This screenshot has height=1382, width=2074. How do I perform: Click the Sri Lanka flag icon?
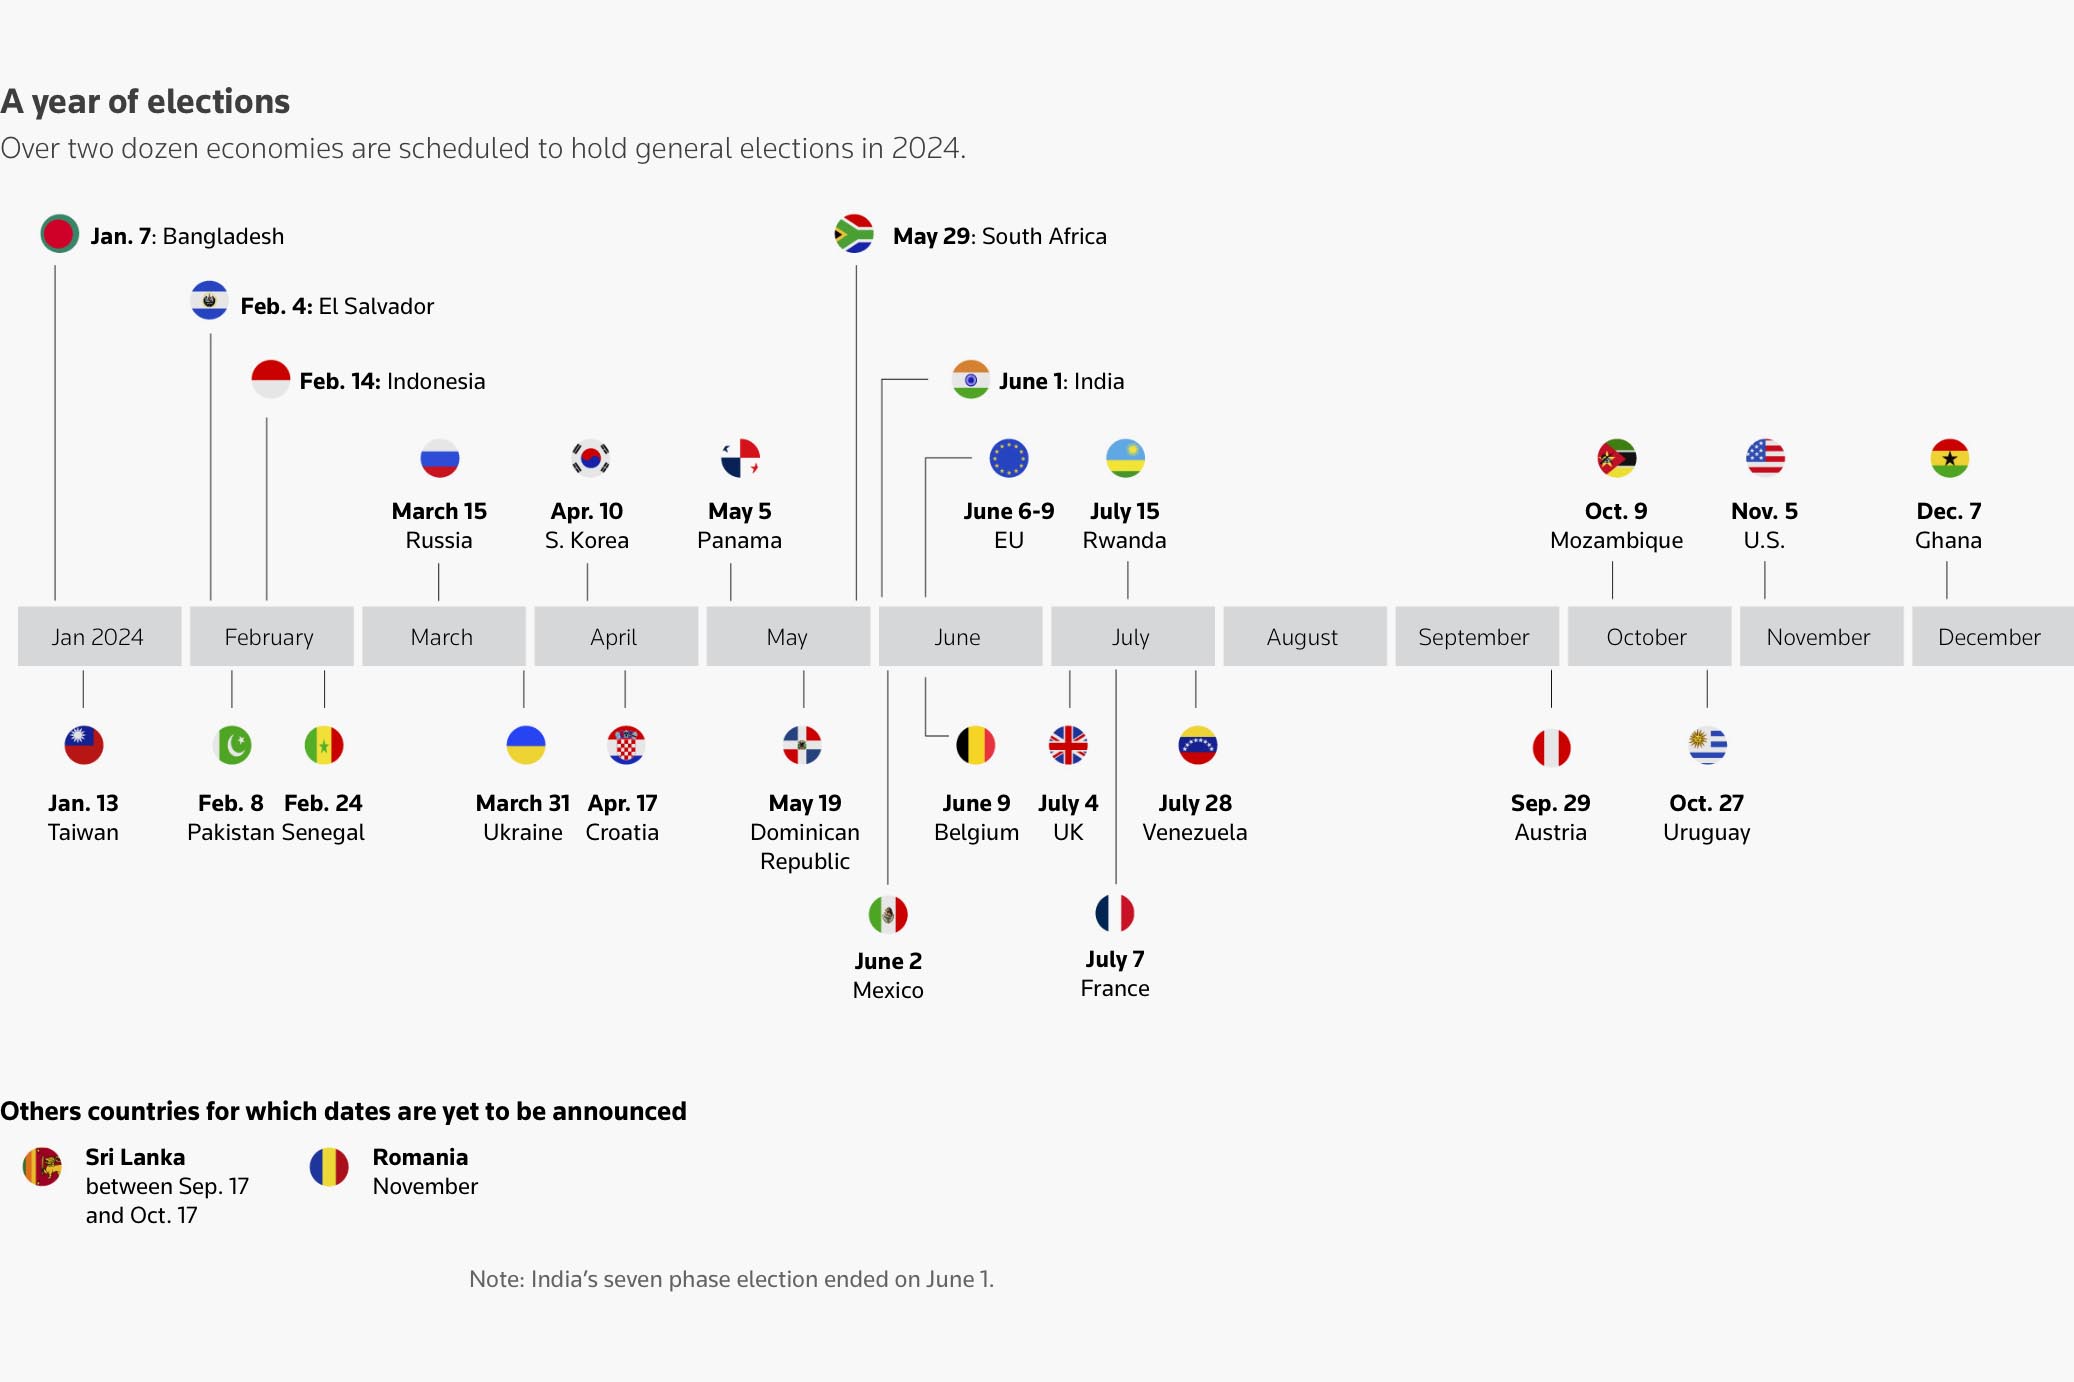click(x=42, y=1166)
